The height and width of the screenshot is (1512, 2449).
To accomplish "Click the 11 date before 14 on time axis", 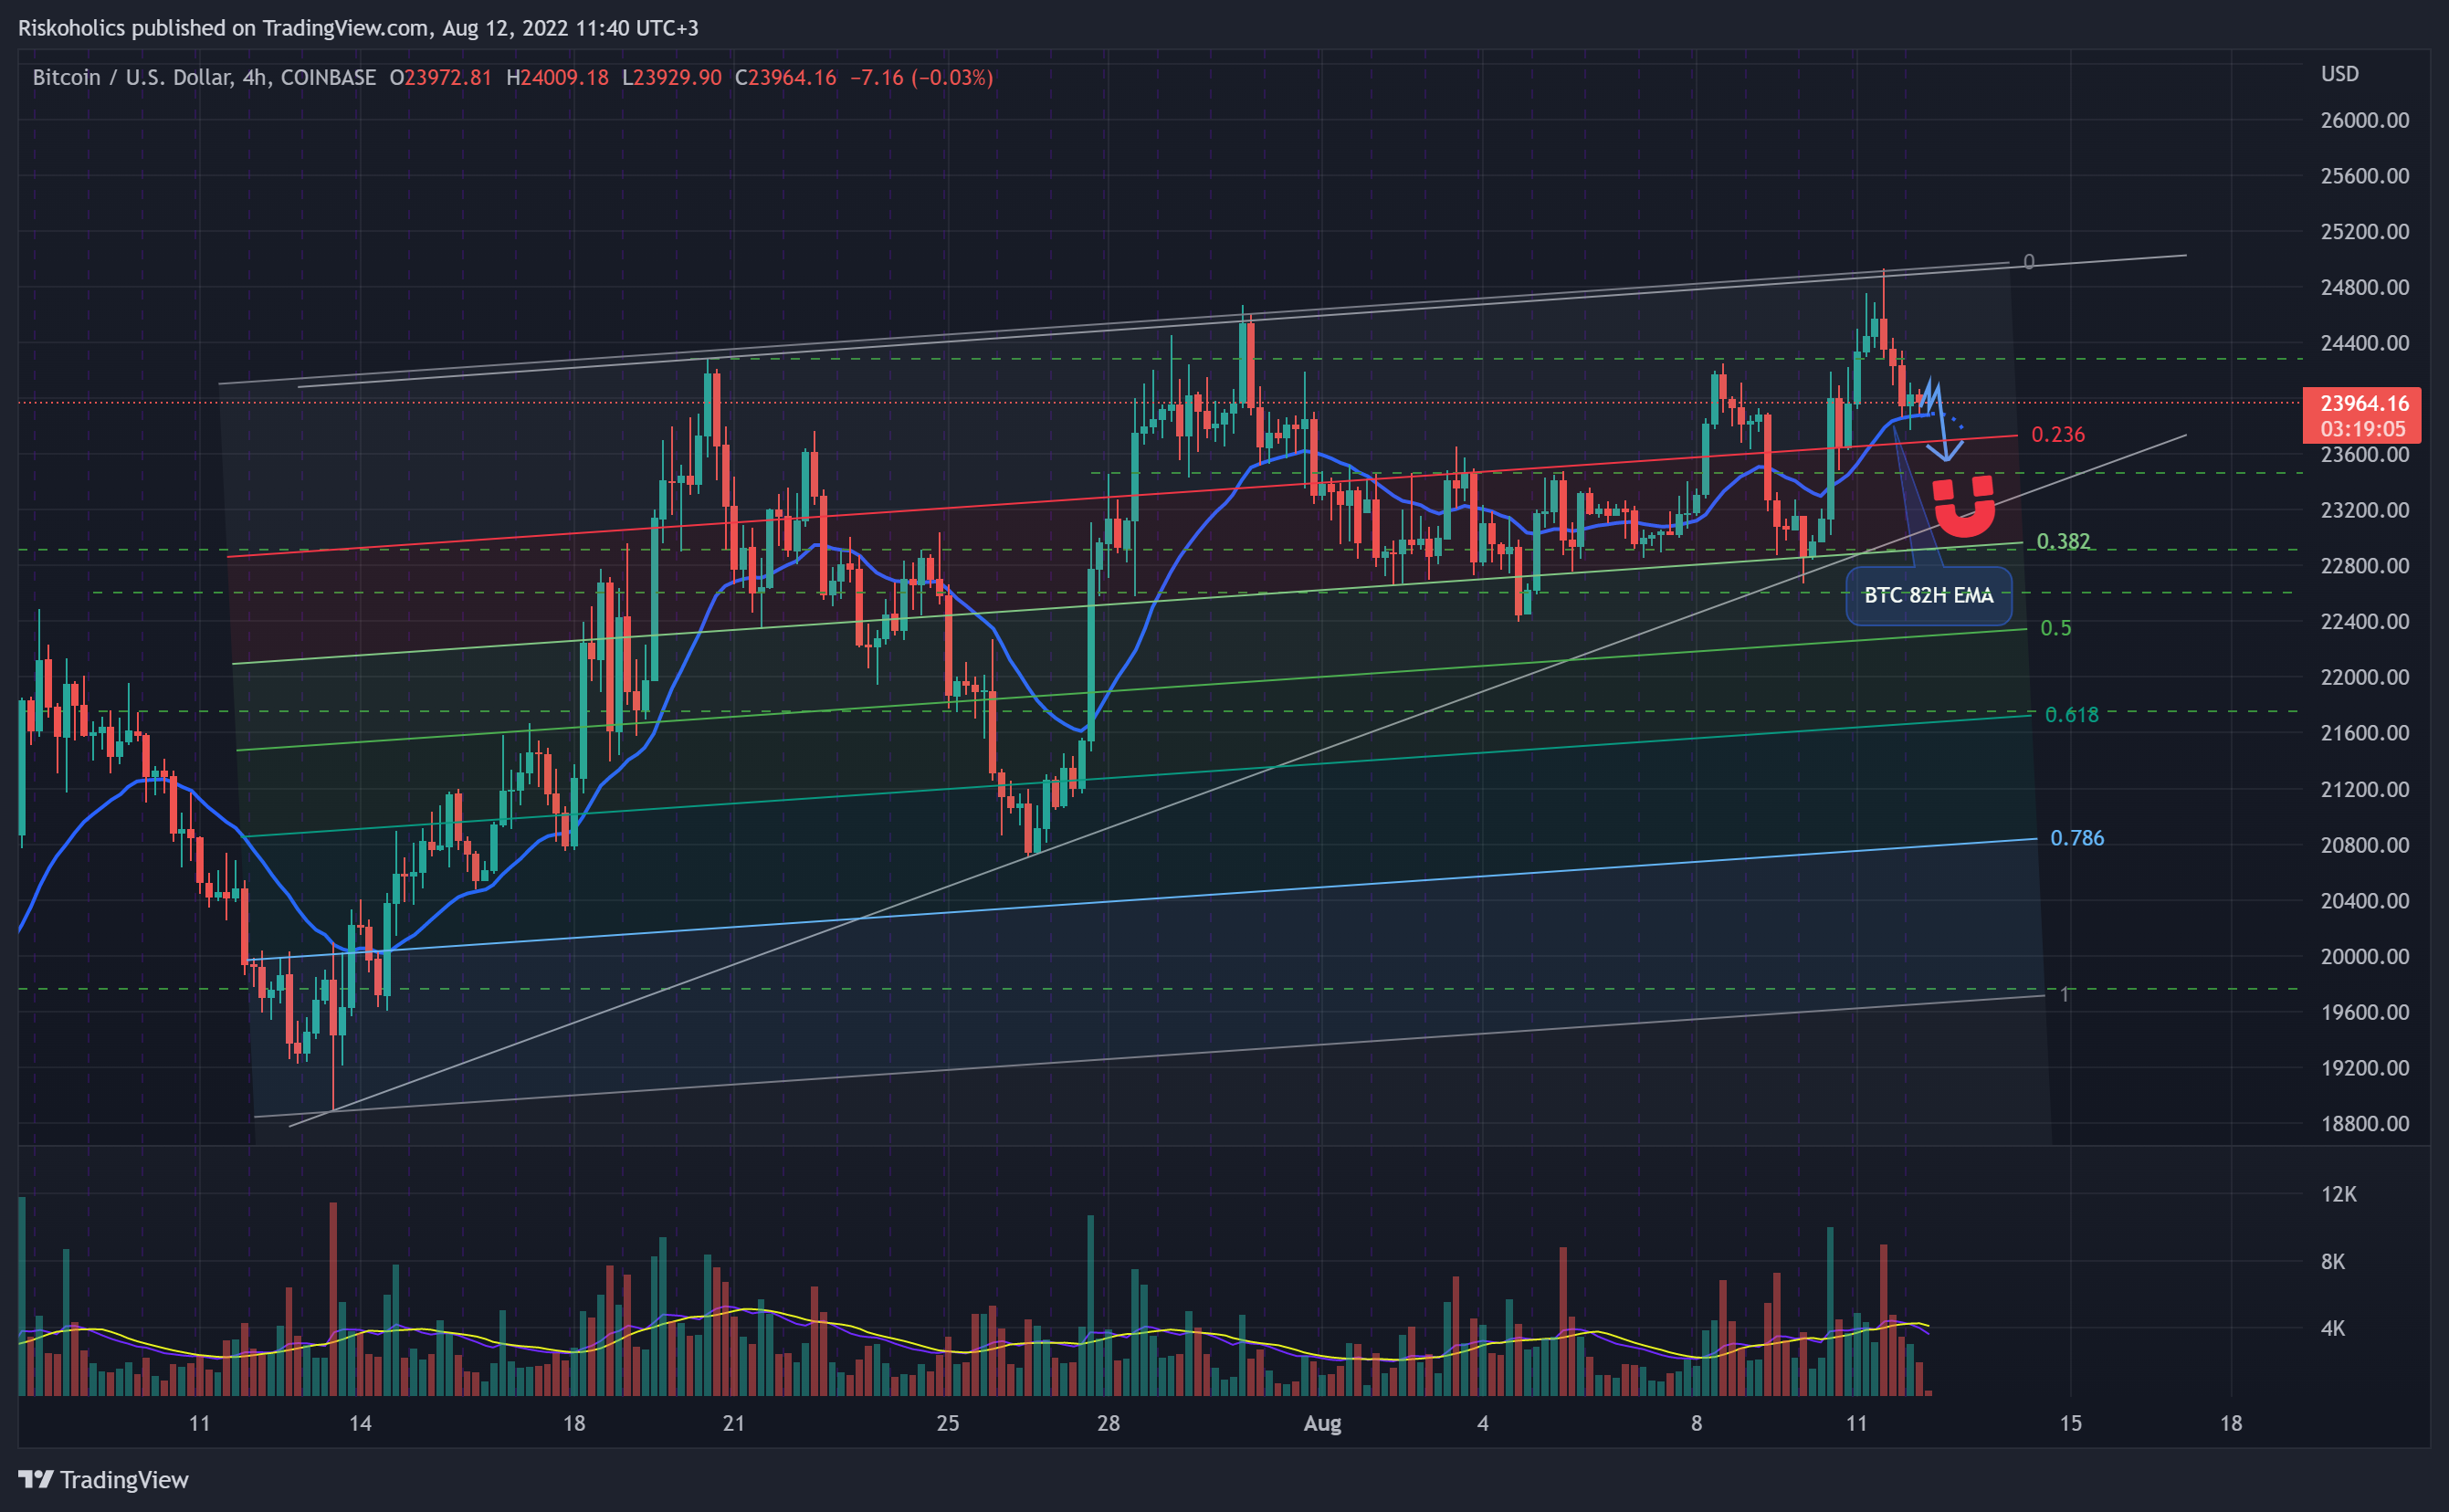I will point(200,1423).
